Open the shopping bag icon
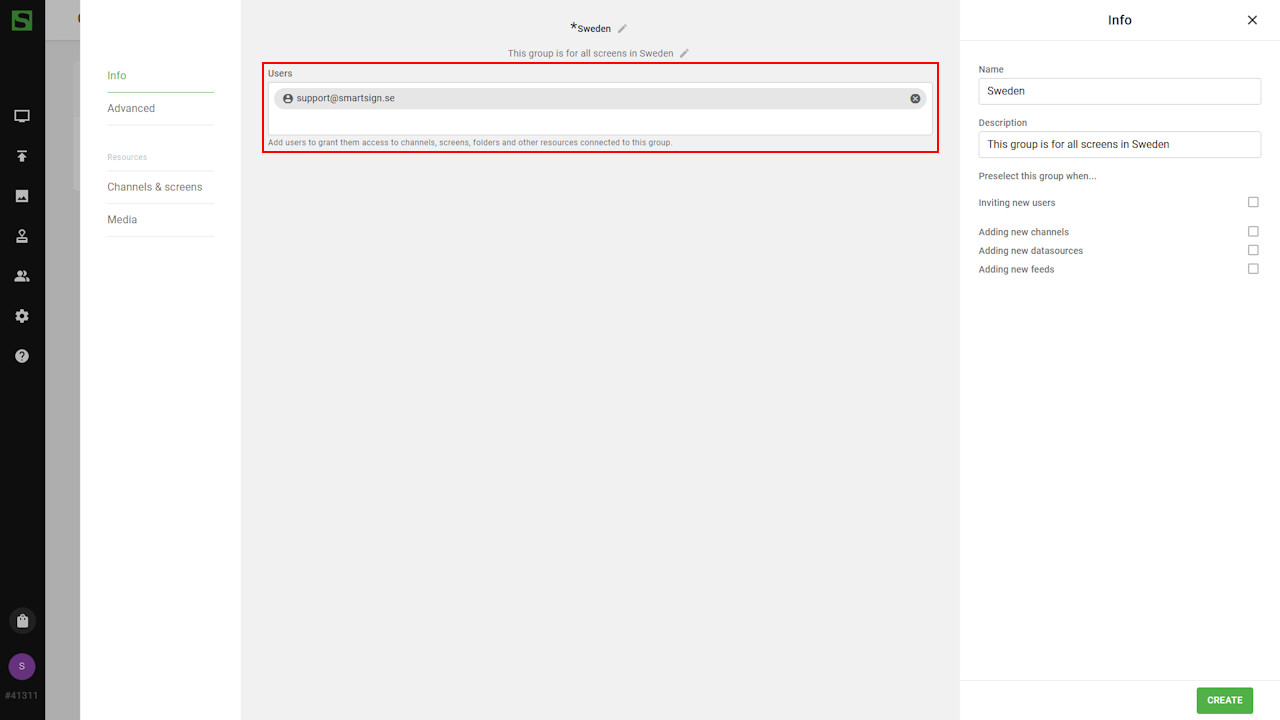Viewport: 1280px width, 720px height. click(22, 620)
